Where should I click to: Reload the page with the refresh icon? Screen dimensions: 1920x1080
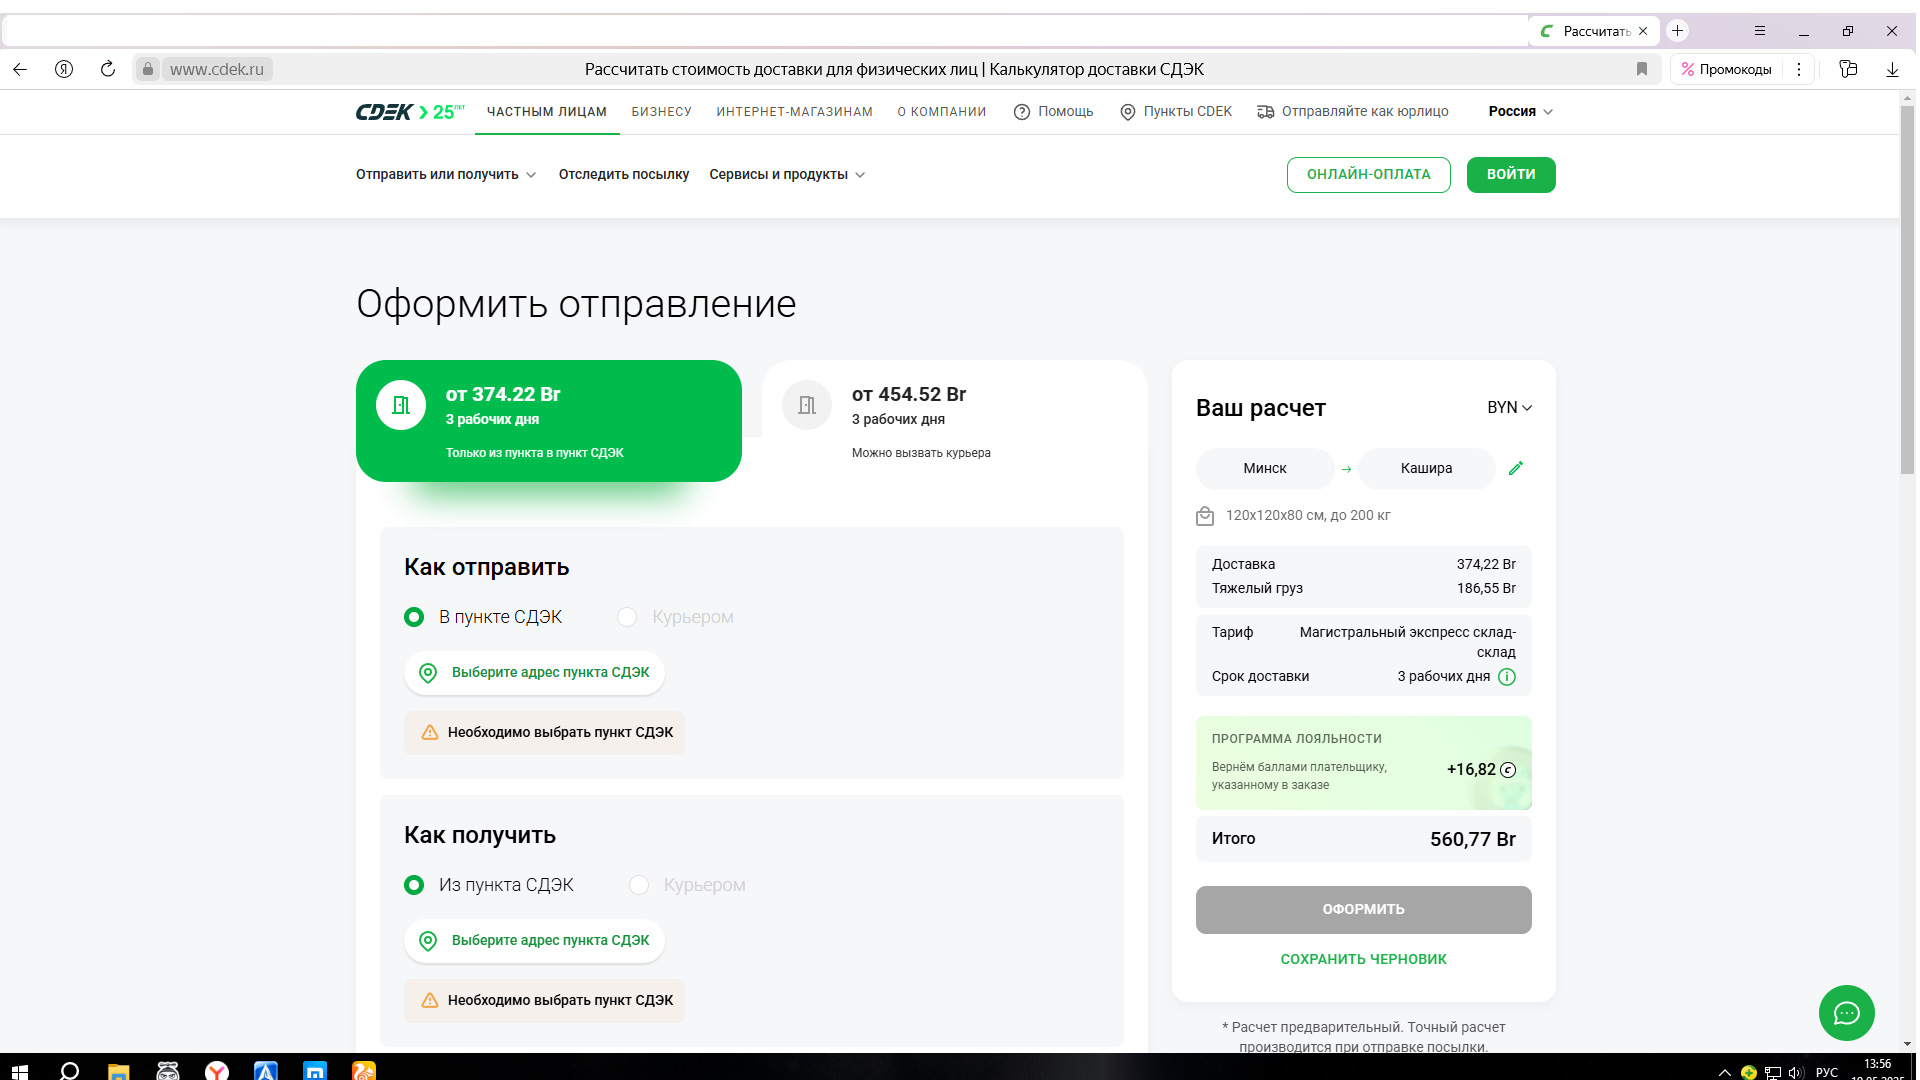pos(108,69)
